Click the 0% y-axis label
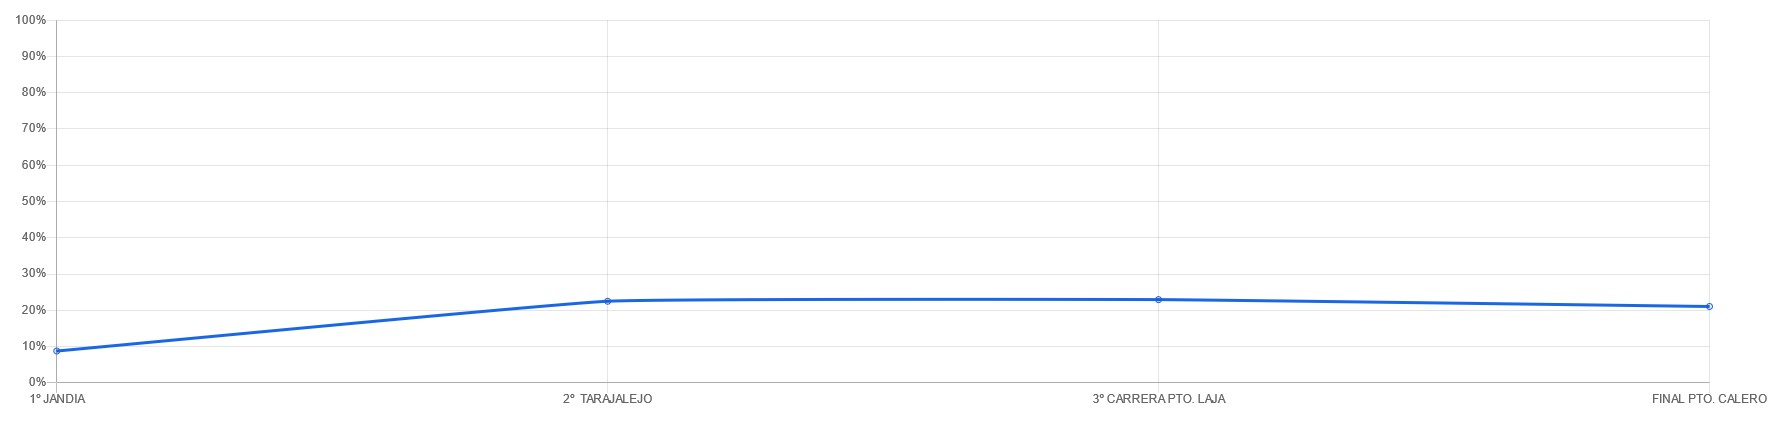The width and height of the screenshot is (1783, 431). (x=37, y=382)
